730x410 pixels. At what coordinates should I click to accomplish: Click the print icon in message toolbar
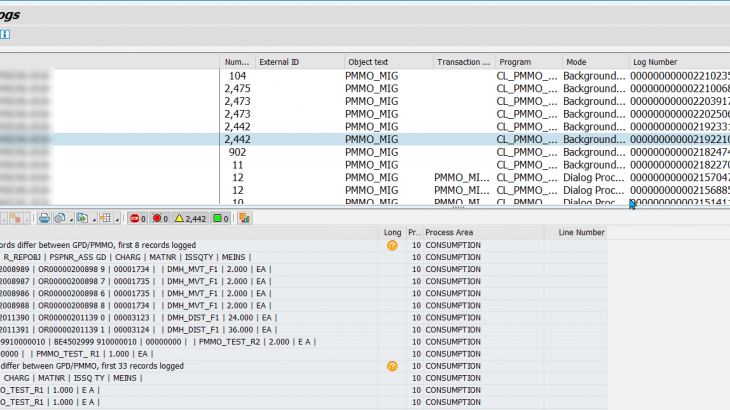44,218
